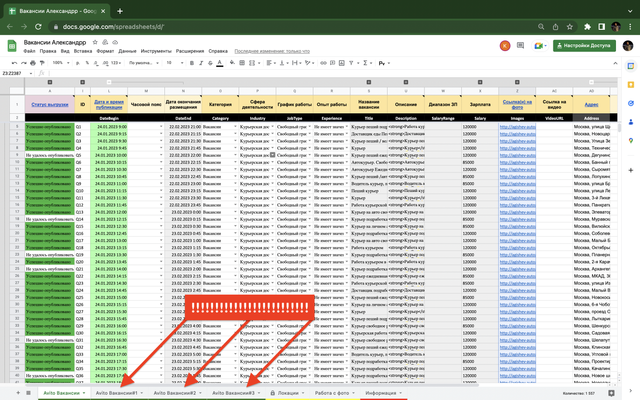Viewport: 640px width, 400px height.
Task: Open Расширения menu
Action: [x=190, y=51]
